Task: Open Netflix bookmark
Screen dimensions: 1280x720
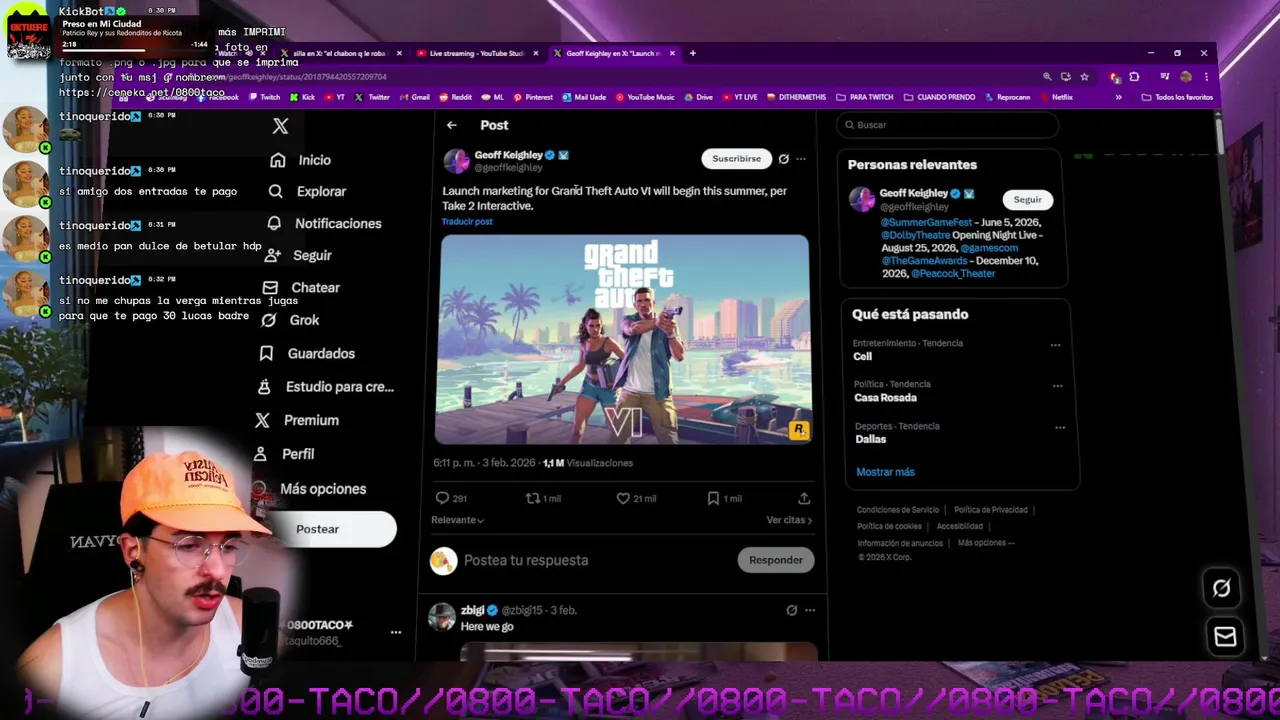Action: pyautogui.click(x=1057, y=97)
